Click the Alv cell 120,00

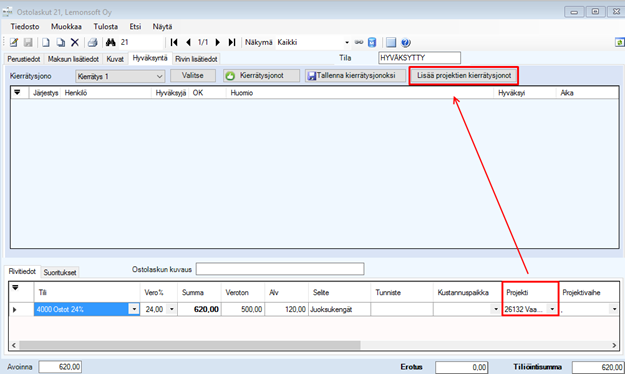coord(287,309)
